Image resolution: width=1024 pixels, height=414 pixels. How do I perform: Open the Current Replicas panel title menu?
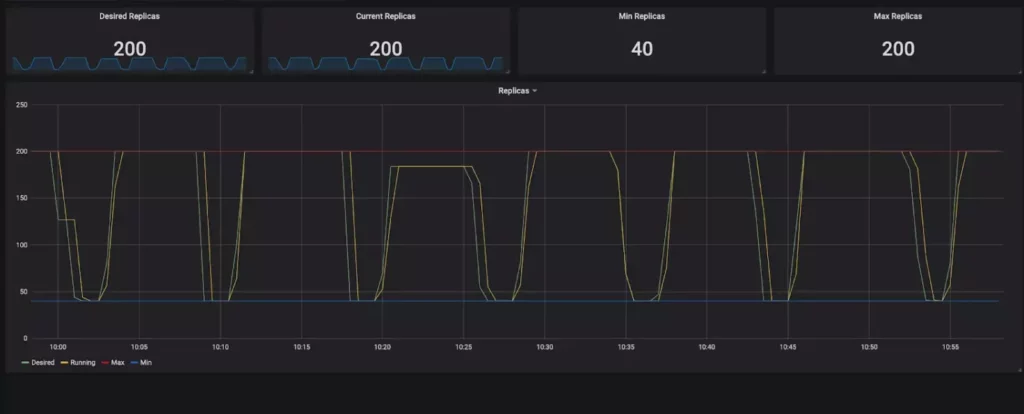[386, 17]
